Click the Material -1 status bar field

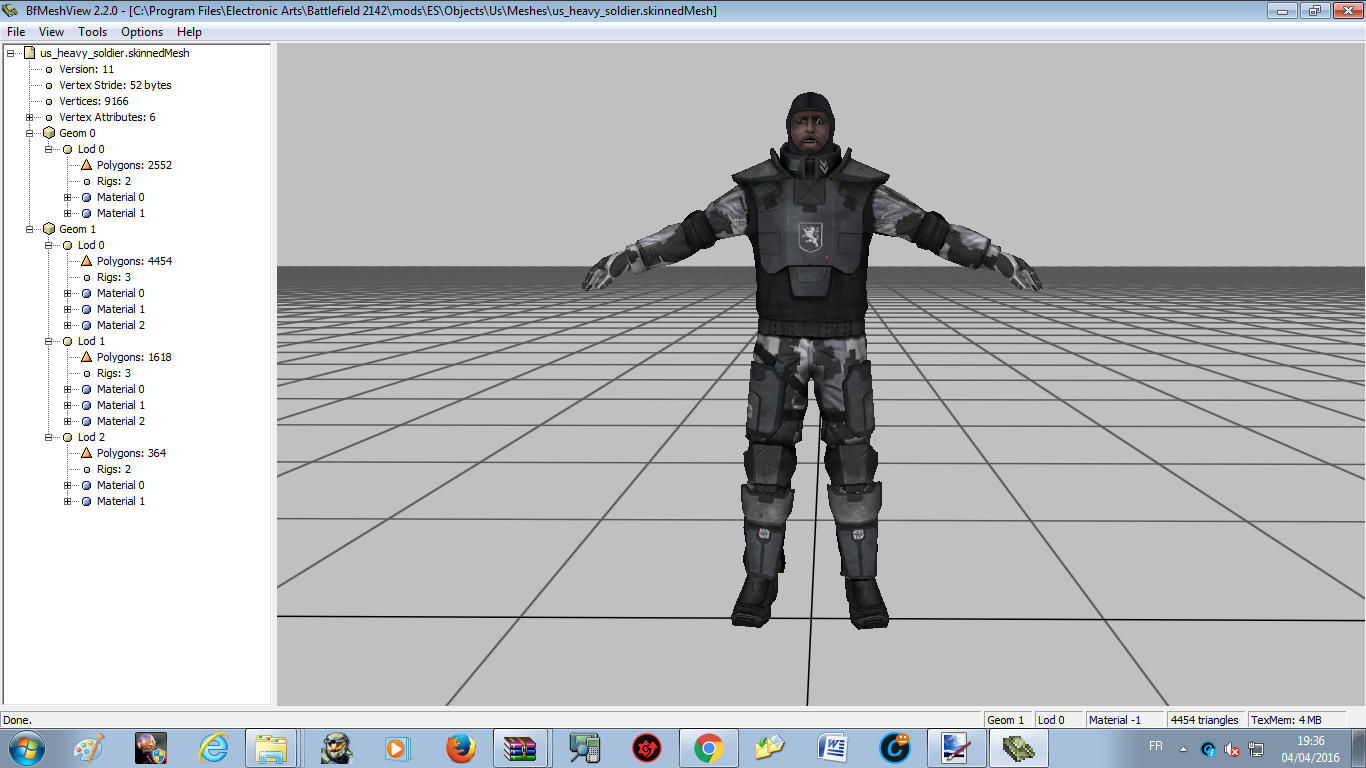1124,720
